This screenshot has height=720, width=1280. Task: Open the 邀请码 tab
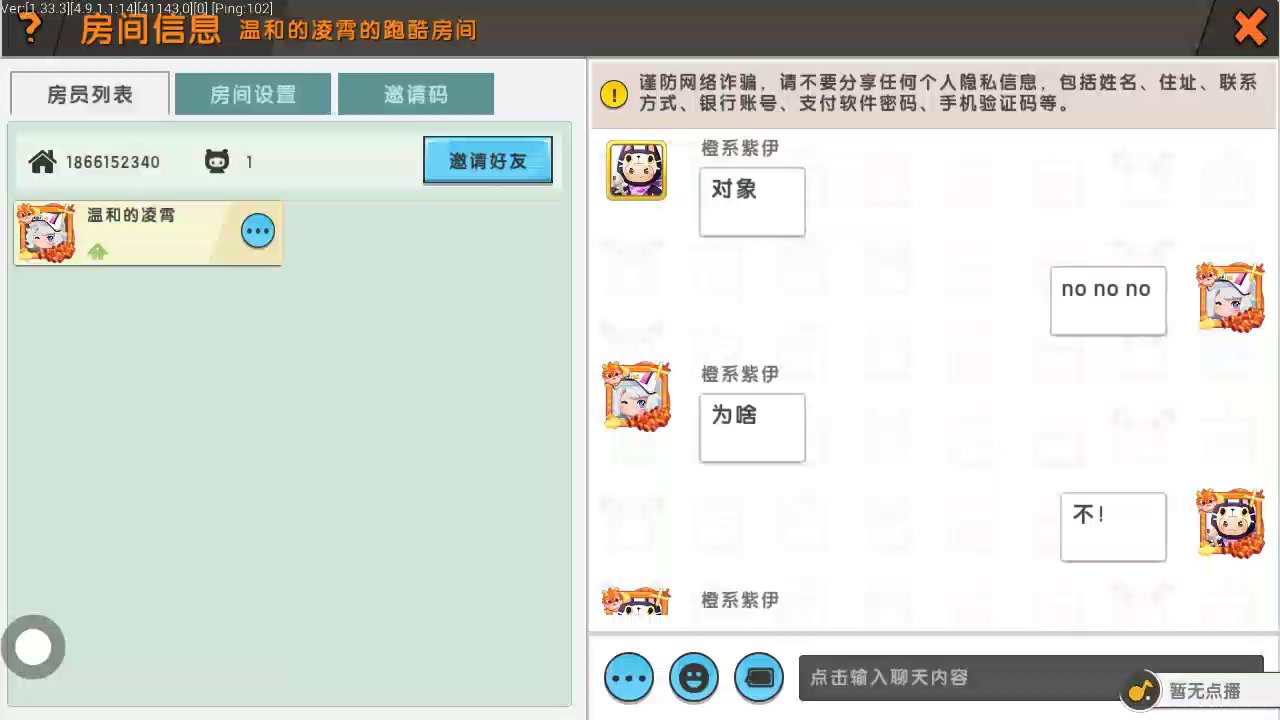(416, 94)
